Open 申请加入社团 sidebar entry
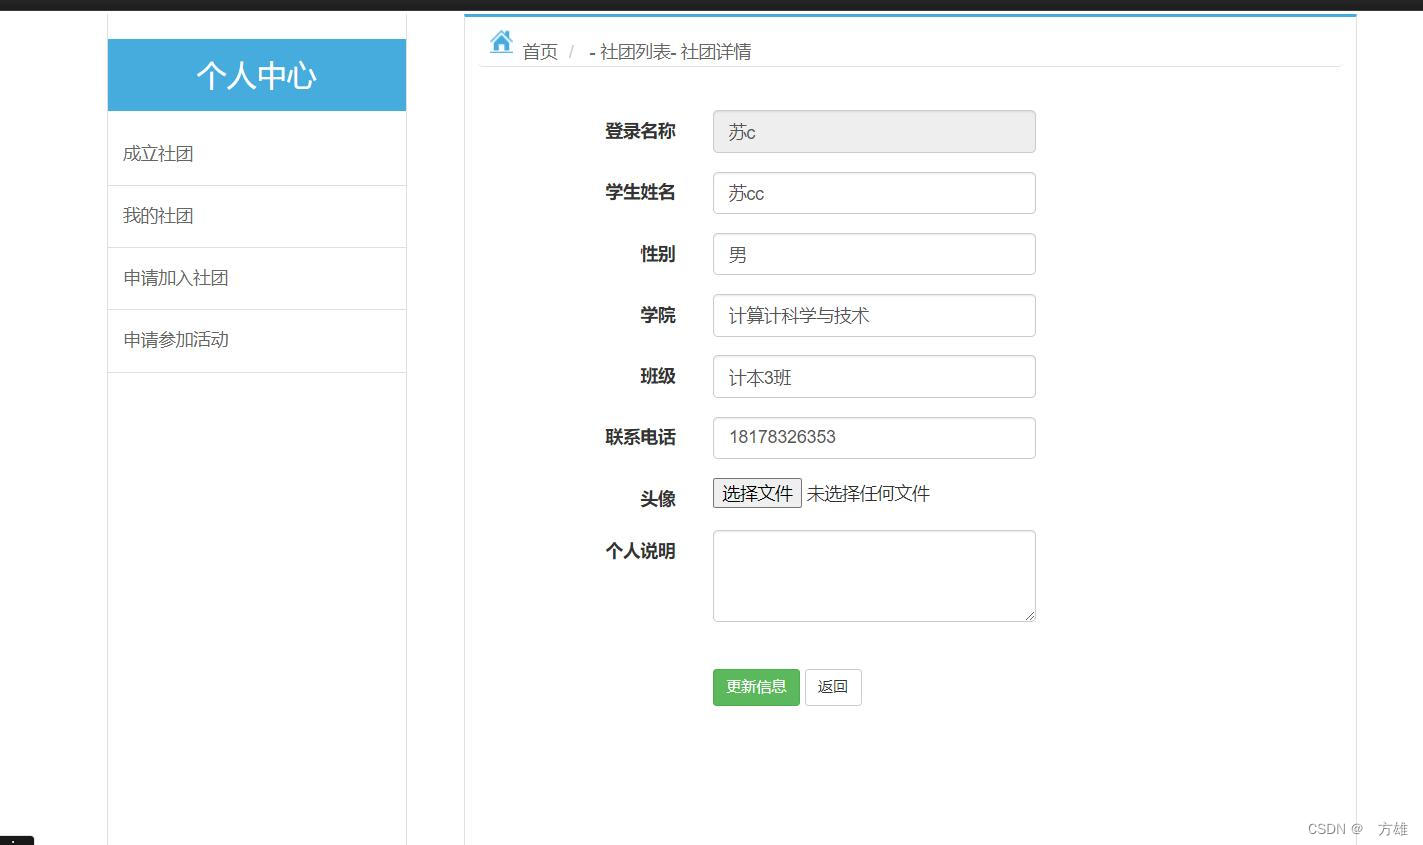1423x845 pixels. click(257, 278)
